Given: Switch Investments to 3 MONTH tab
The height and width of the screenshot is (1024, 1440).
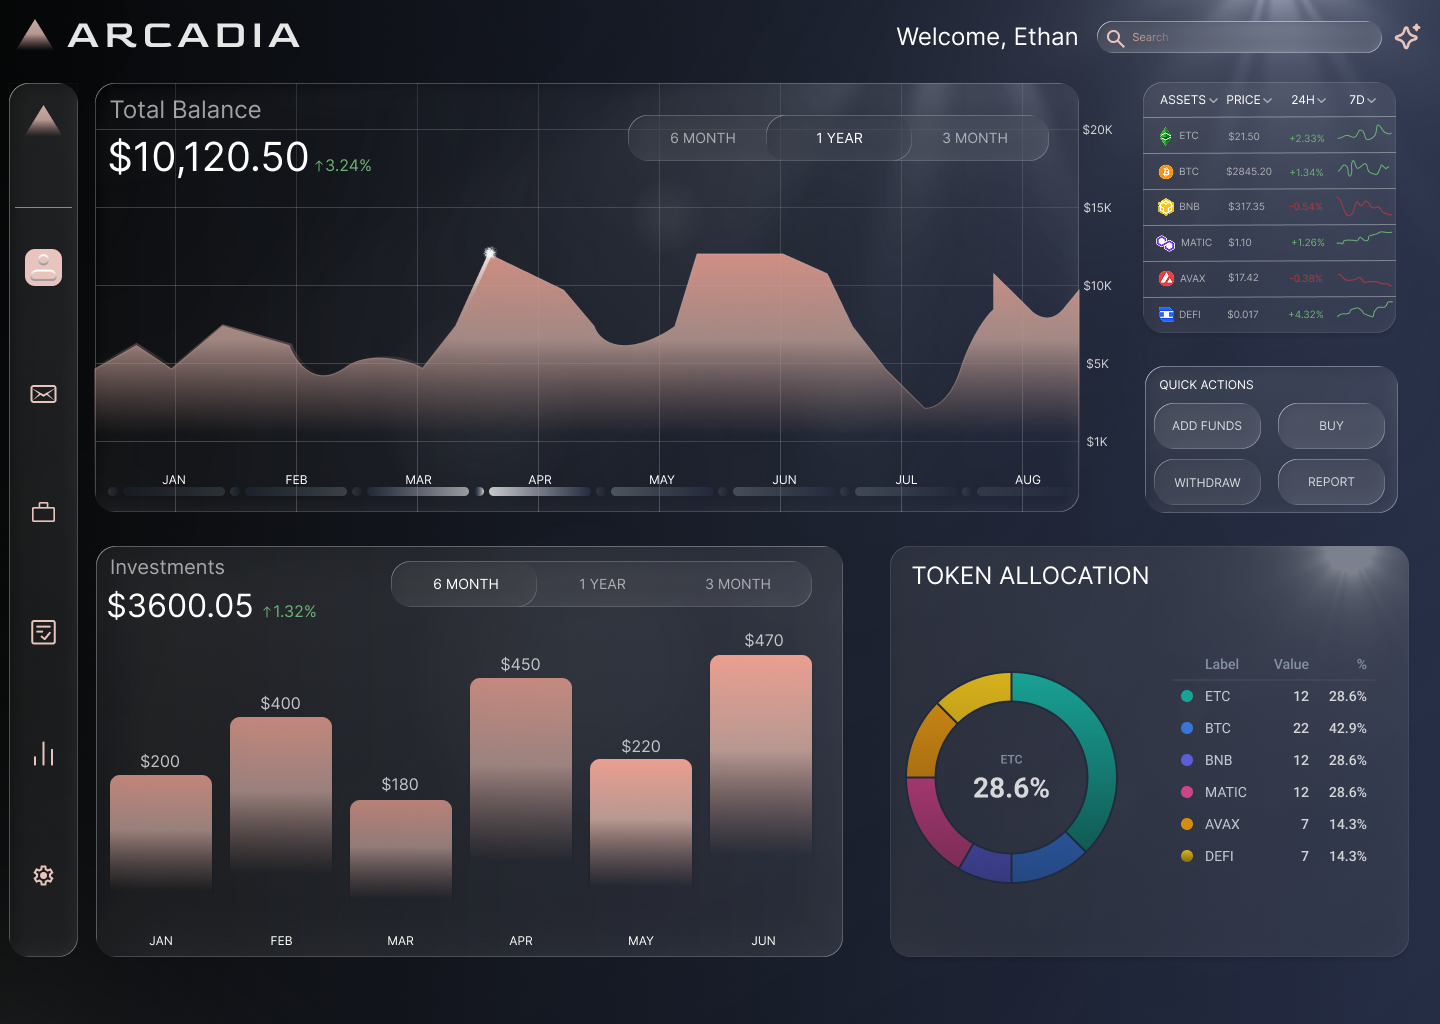Looking at the screenshot, I should click(x=737, y=584).
